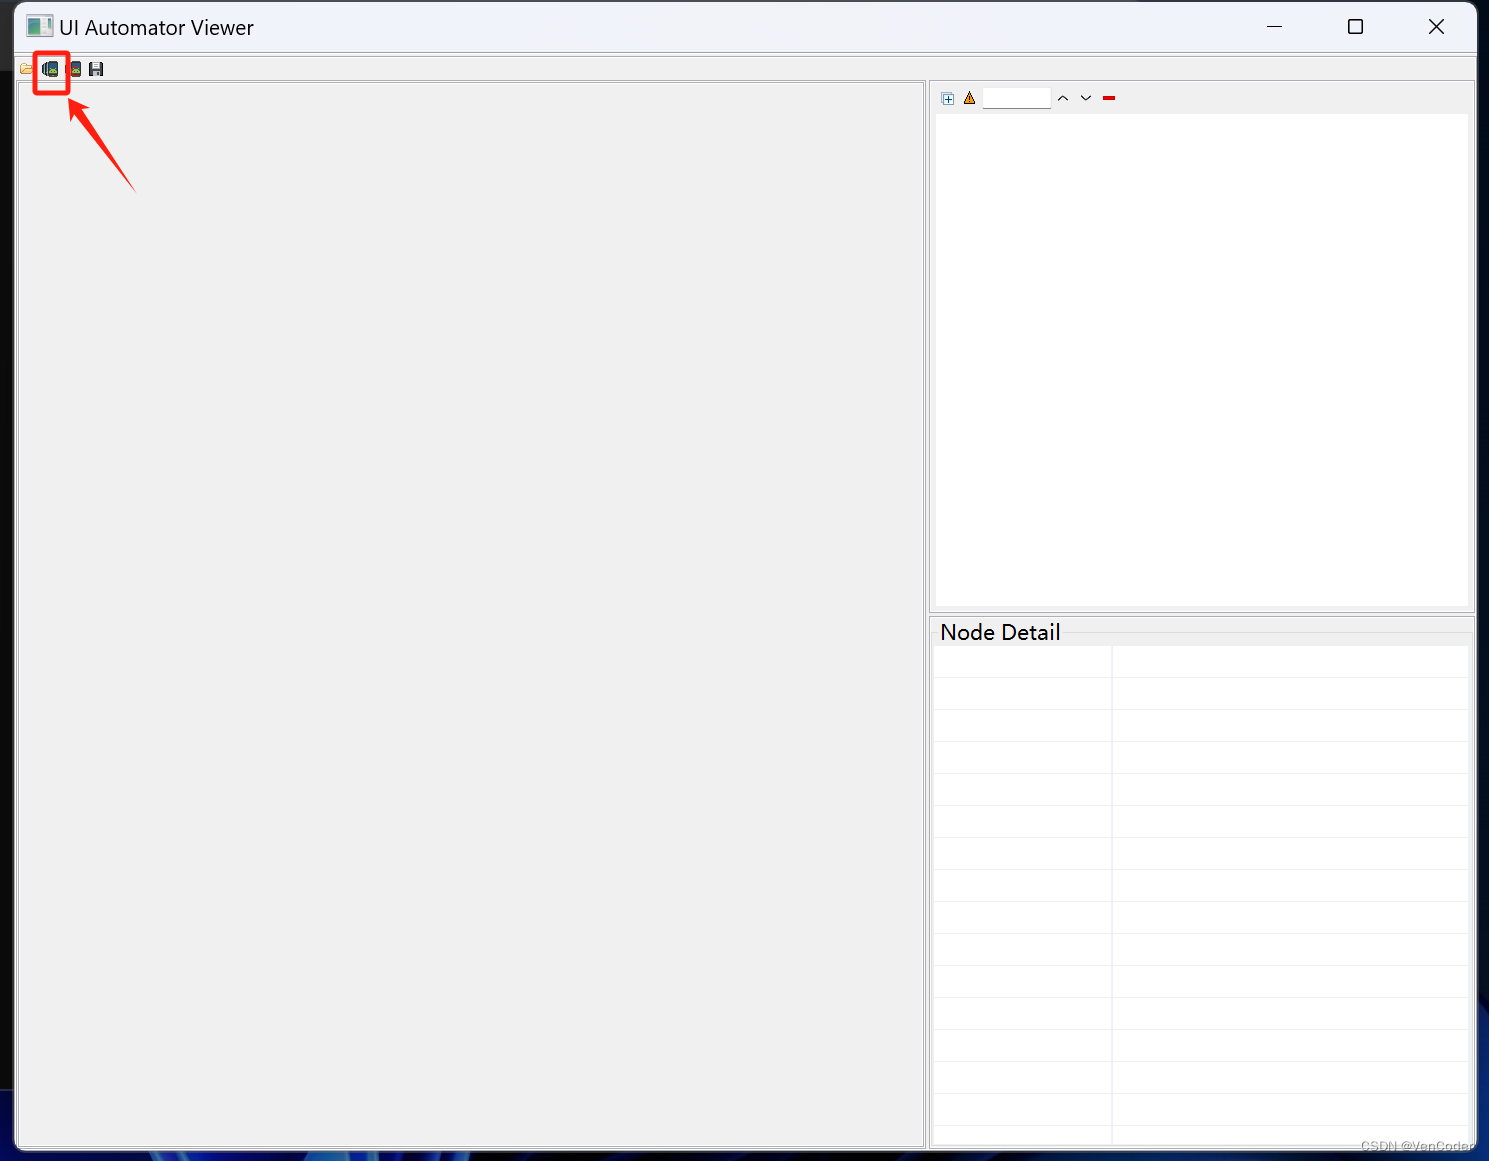Save the screenshot with floppy disk icon
Screen dimensions: 1489x1161
[96, 69]
